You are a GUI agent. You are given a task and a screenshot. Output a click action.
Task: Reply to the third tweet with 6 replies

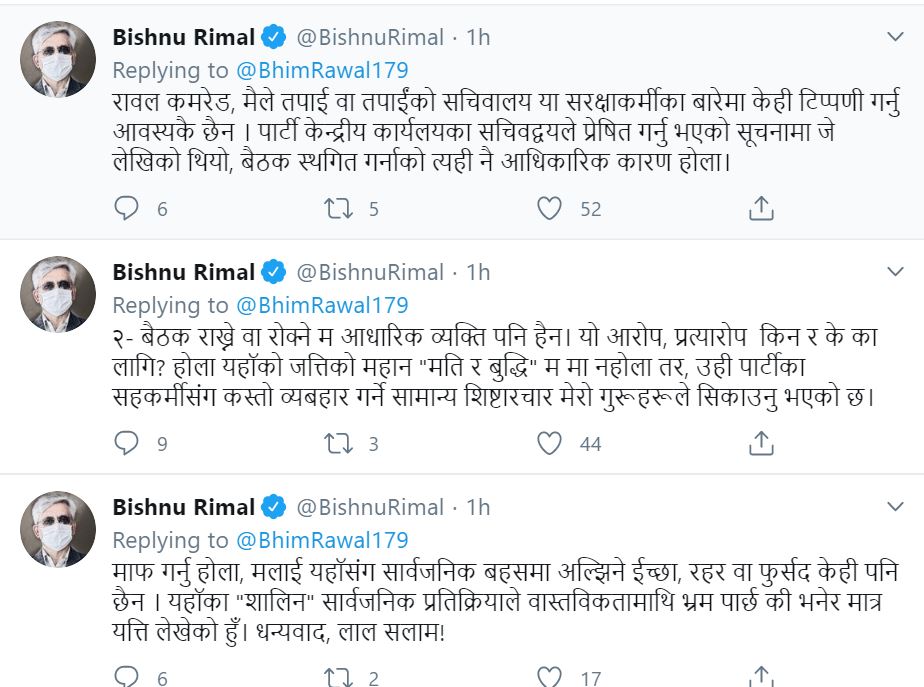(x=127, y=677)
